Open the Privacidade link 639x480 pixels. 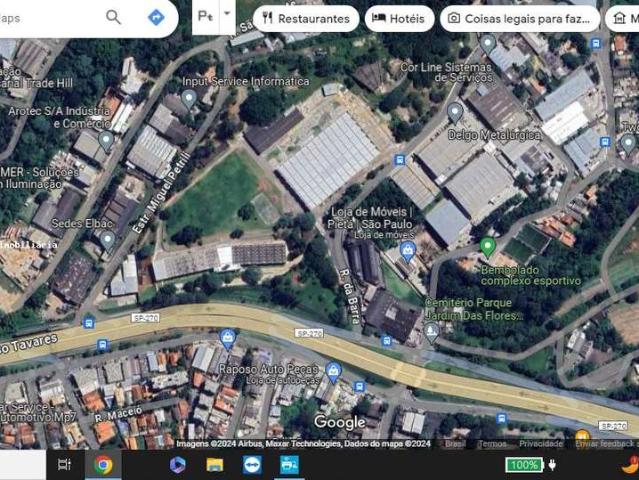(x=541, y=444)
